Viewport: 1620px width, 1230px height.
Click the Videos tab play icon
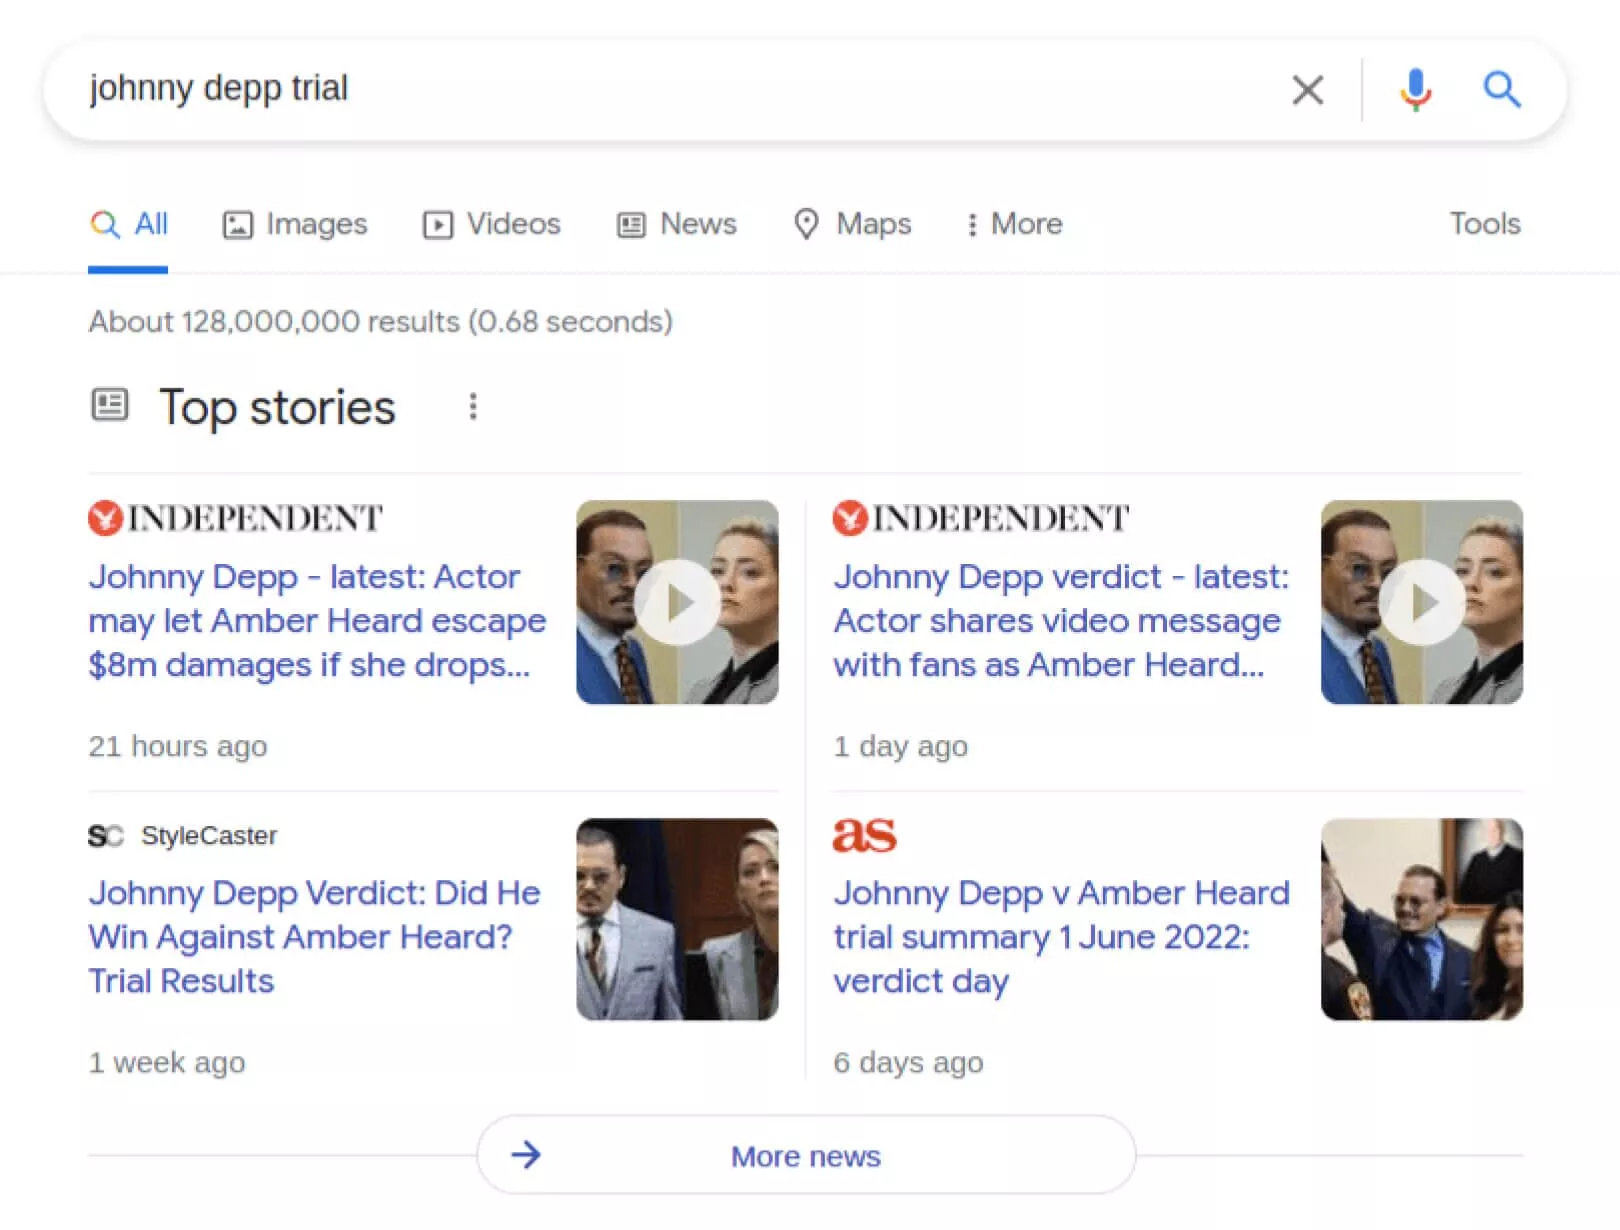pyautogui.click(x=437, y=225)
